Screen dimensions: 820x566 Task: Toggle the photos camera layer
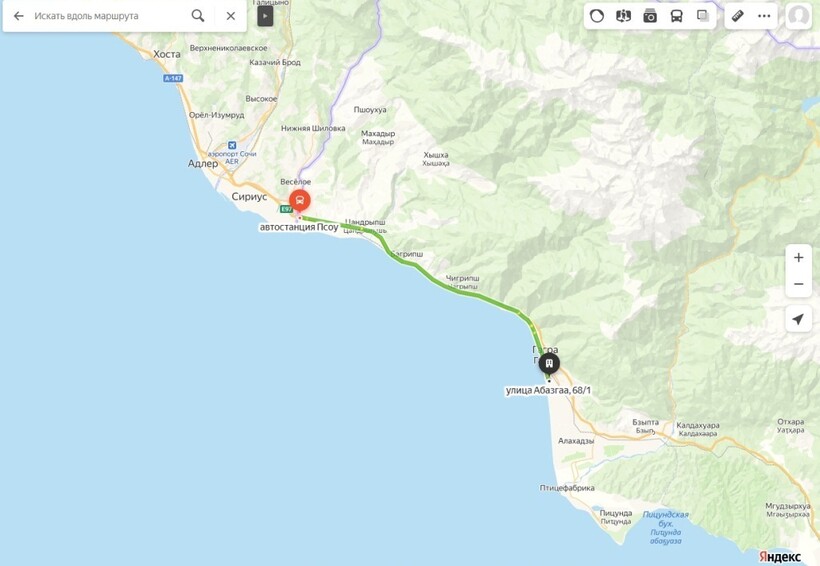(x=650, y=16)
